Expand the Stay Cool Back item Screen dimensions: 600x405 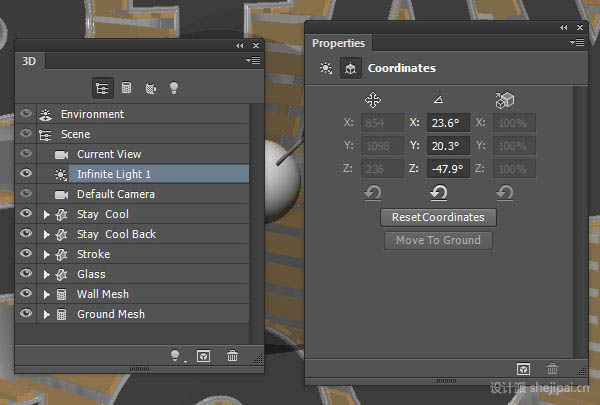coord(46,234)
